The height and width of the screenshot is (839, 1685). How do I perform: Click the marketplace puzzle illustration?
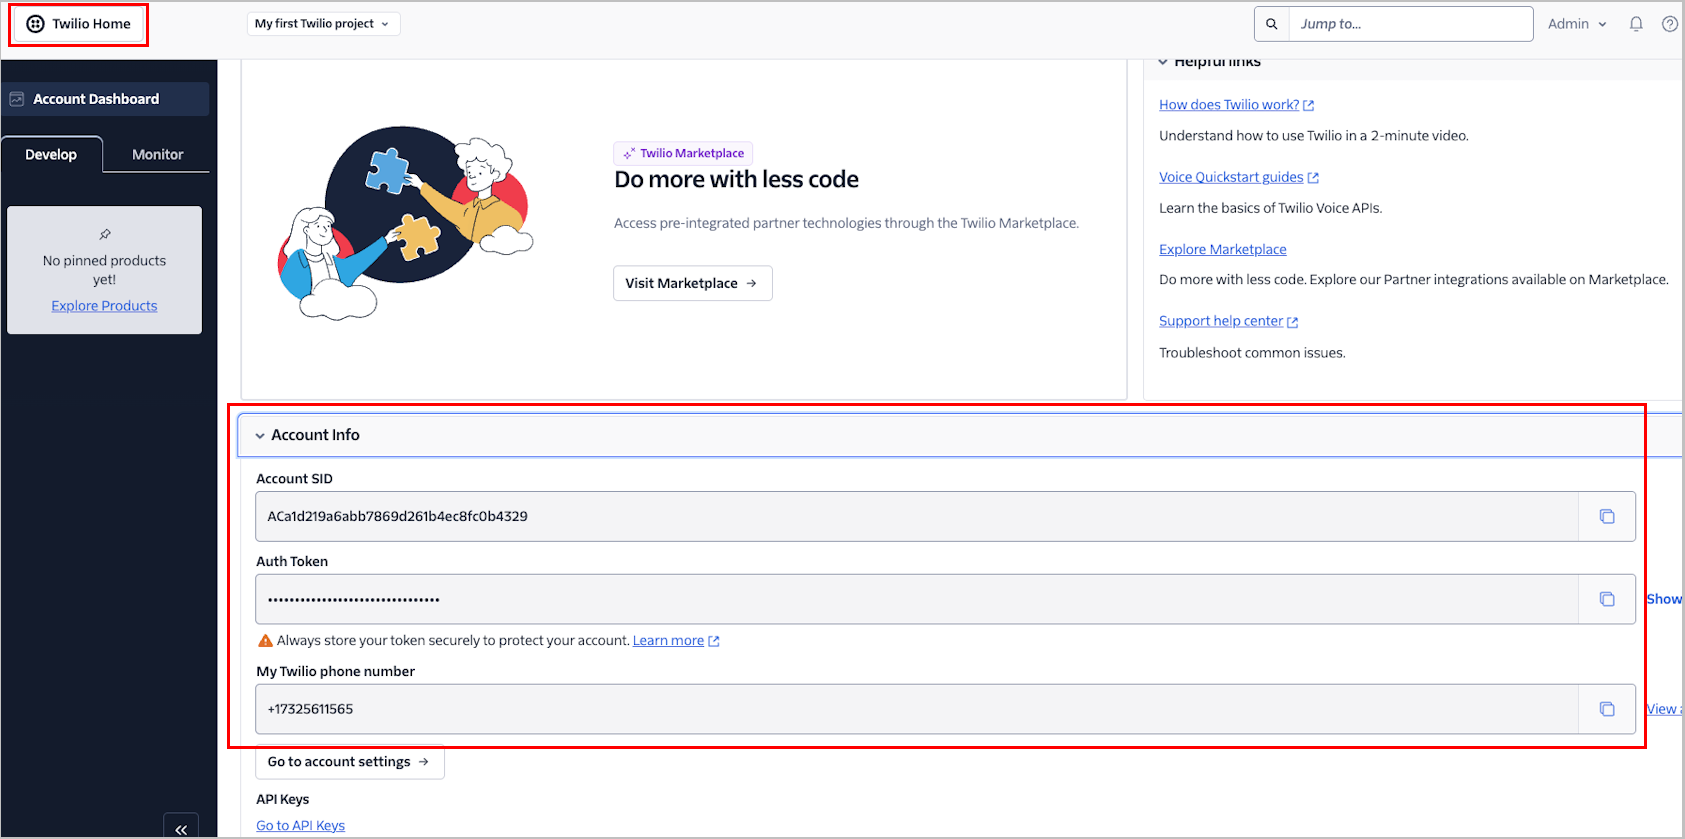coord(405,222)
